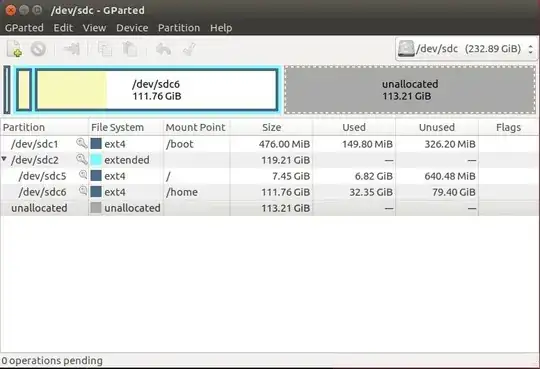Click the Flags column header
540x369 pixels.
click(508, 127)
